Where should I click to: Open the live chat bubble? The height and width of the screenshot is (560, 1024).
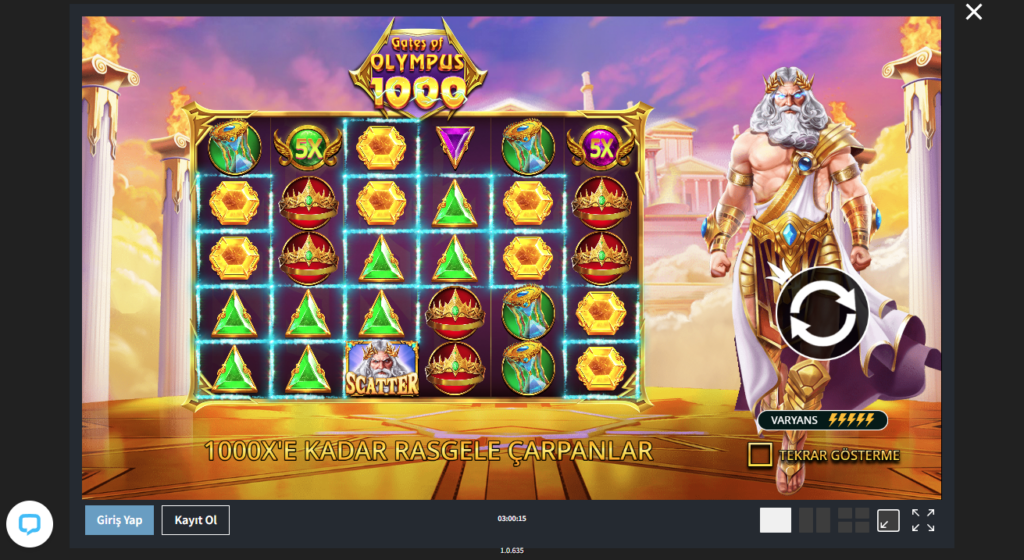29,523
